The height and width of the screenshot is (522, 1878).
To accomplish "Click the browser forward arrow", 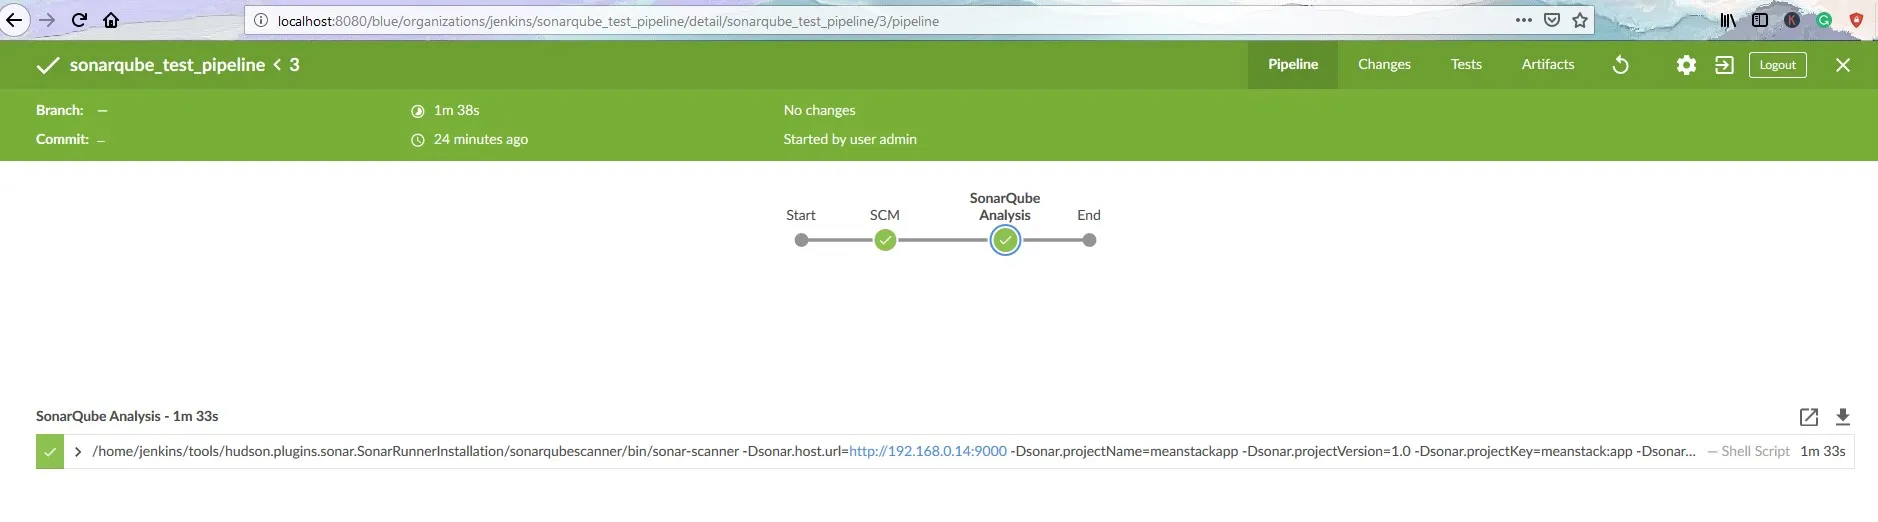I will point(47,20).
